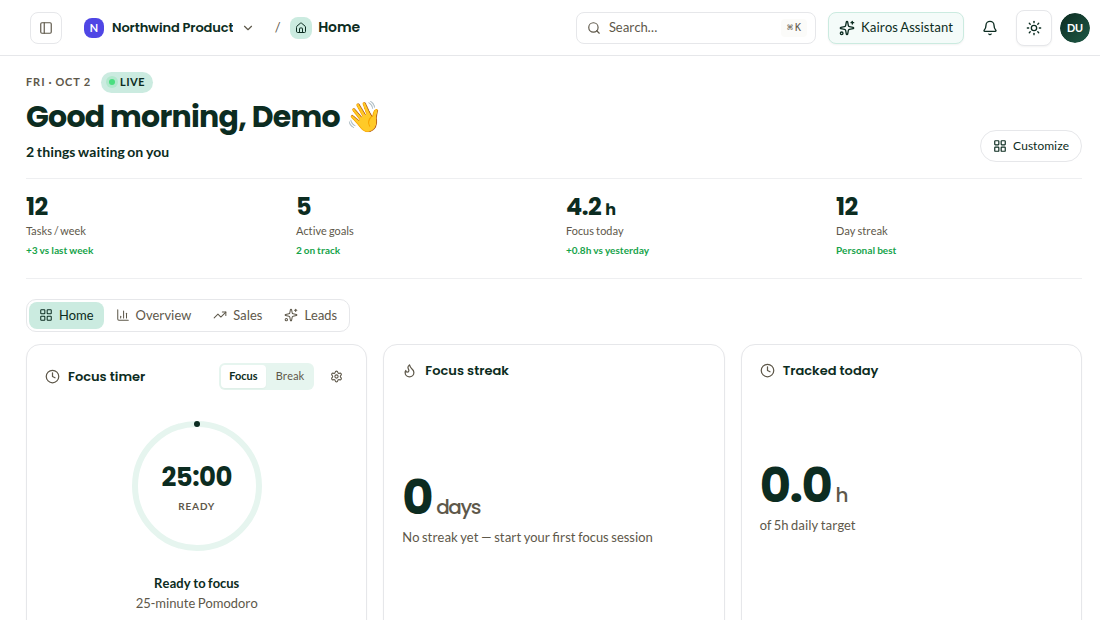Switch to the Overview tab
This screenshot has height=620, width=1100.
(x=154, y=316)
